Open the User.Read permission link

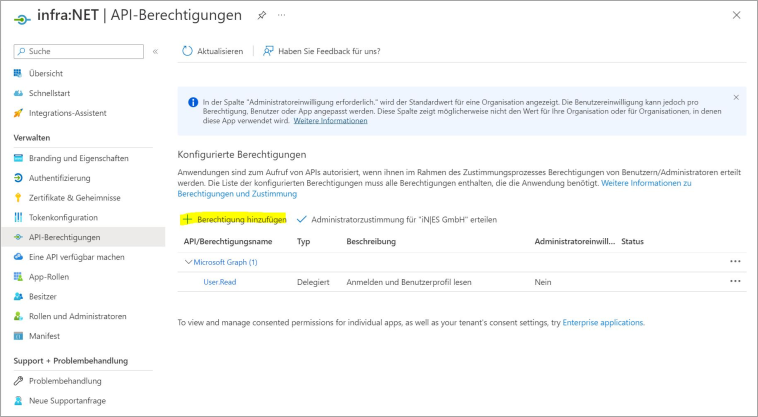tap(219, 282)
